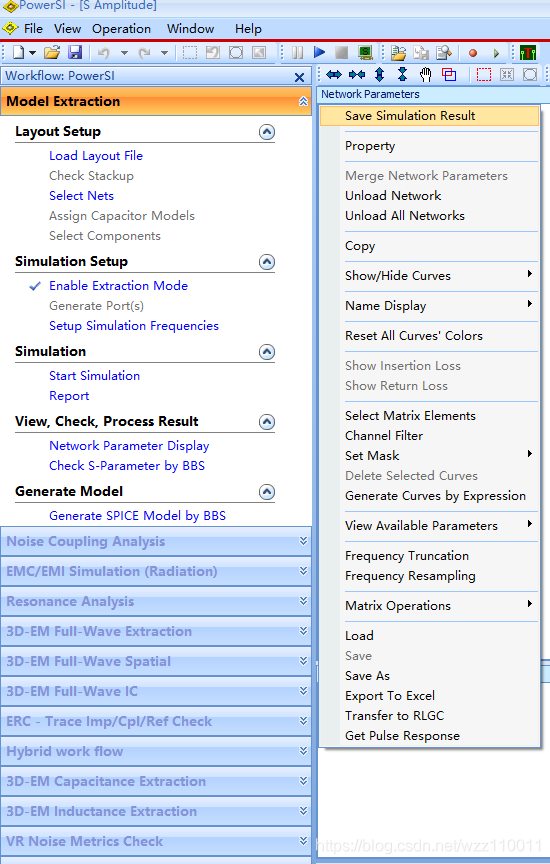The image size is (550, 864).
Task: Open the View menu
Action: click(x=67, y=29)
